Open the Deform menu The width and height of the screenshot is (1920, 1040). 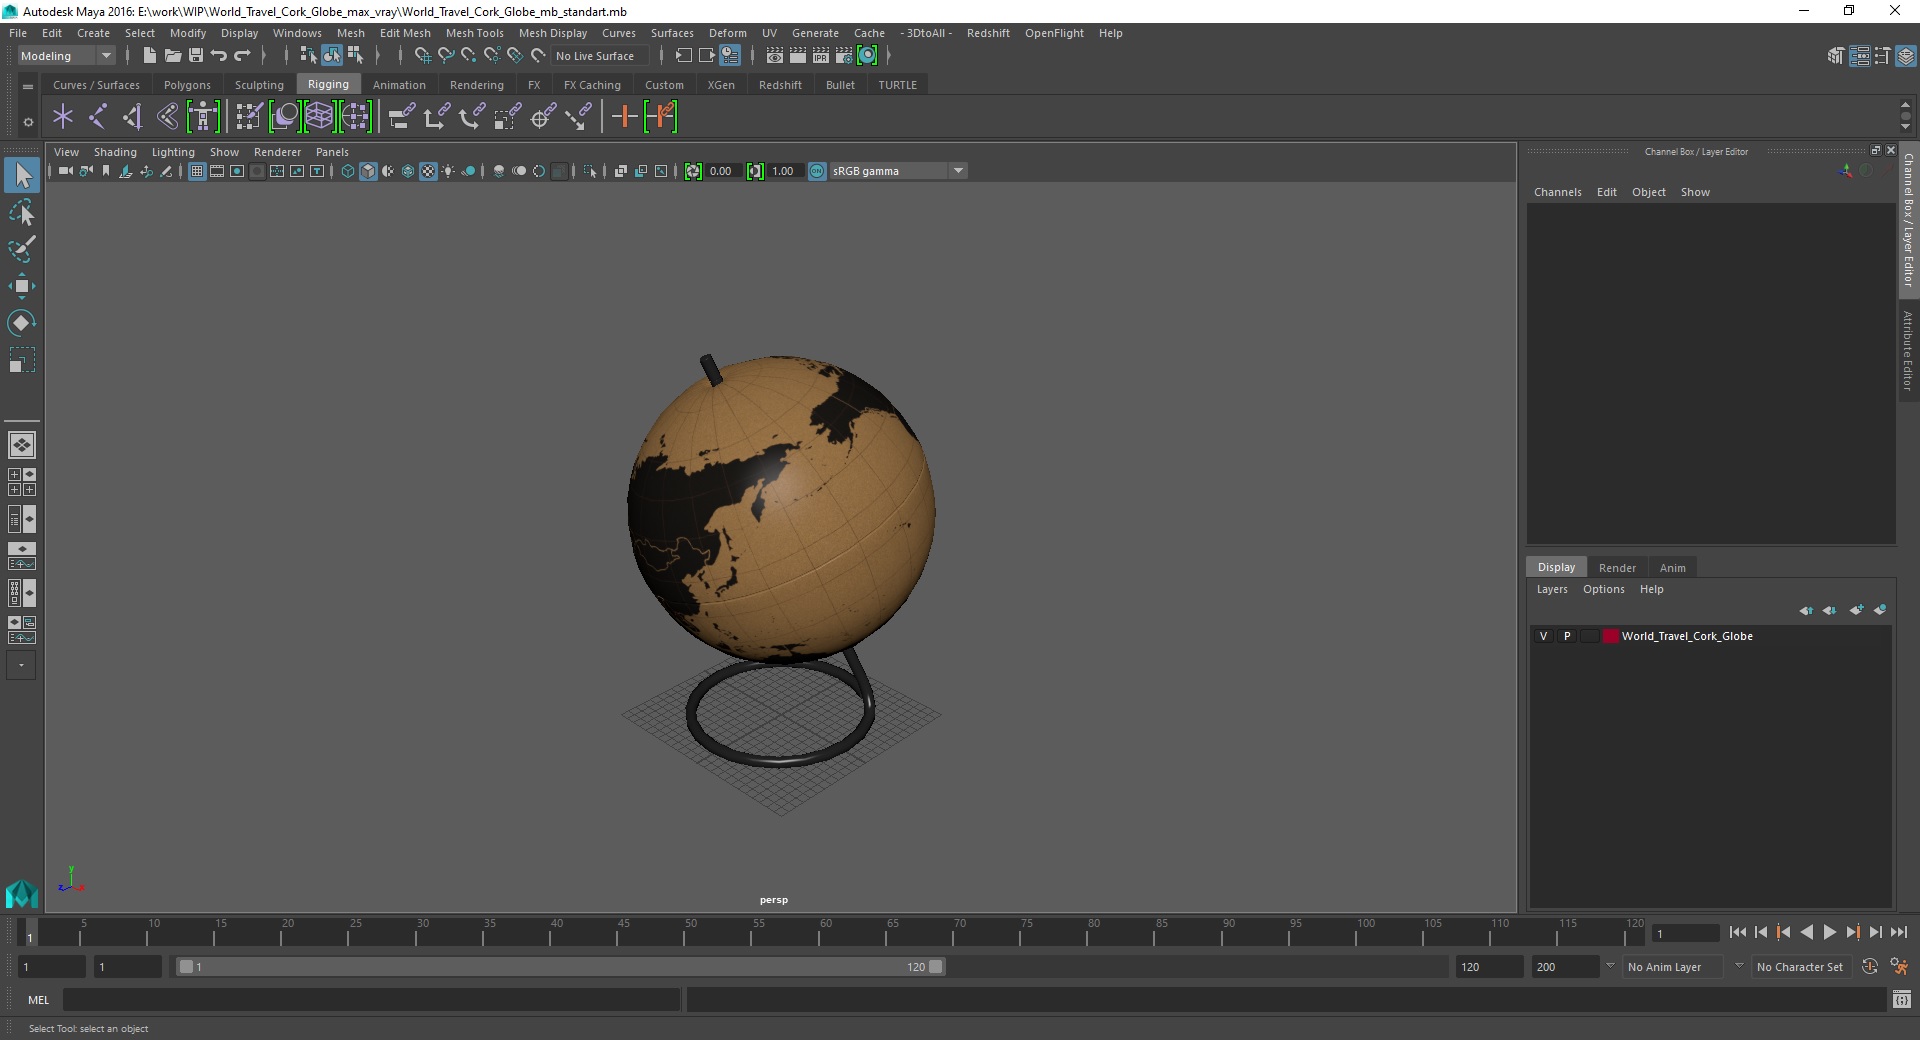pos(727,33)
